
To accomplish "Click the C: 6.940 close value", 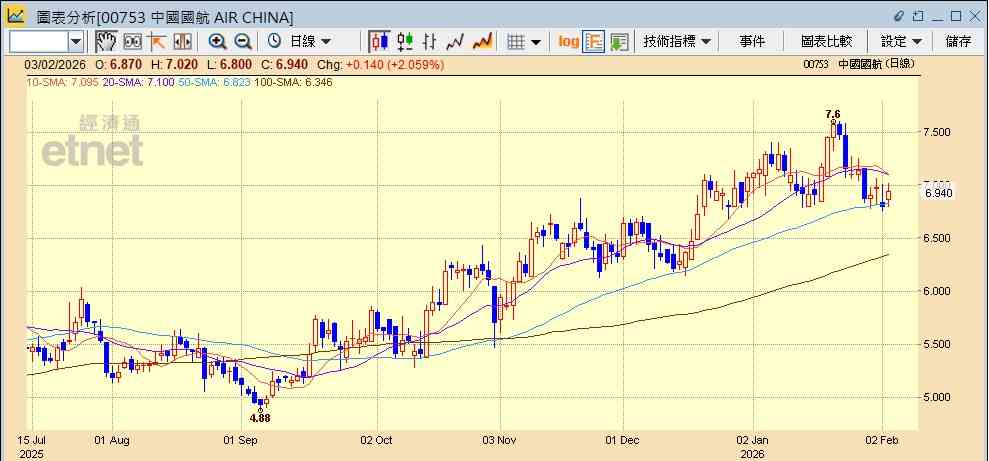I will [284, 64].
